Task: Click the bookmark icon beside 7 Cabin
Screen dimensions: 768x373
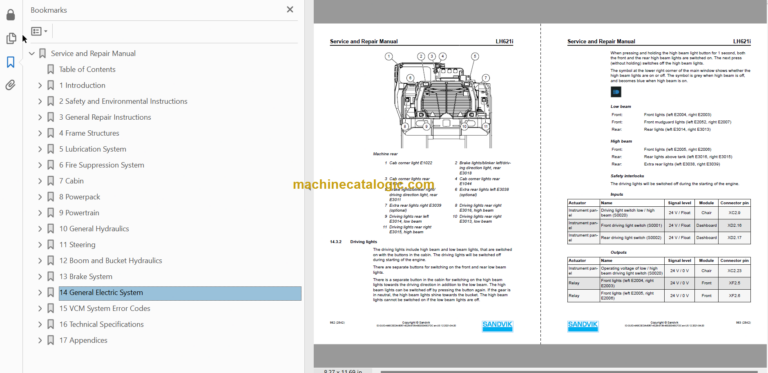Action: [50, 181]
